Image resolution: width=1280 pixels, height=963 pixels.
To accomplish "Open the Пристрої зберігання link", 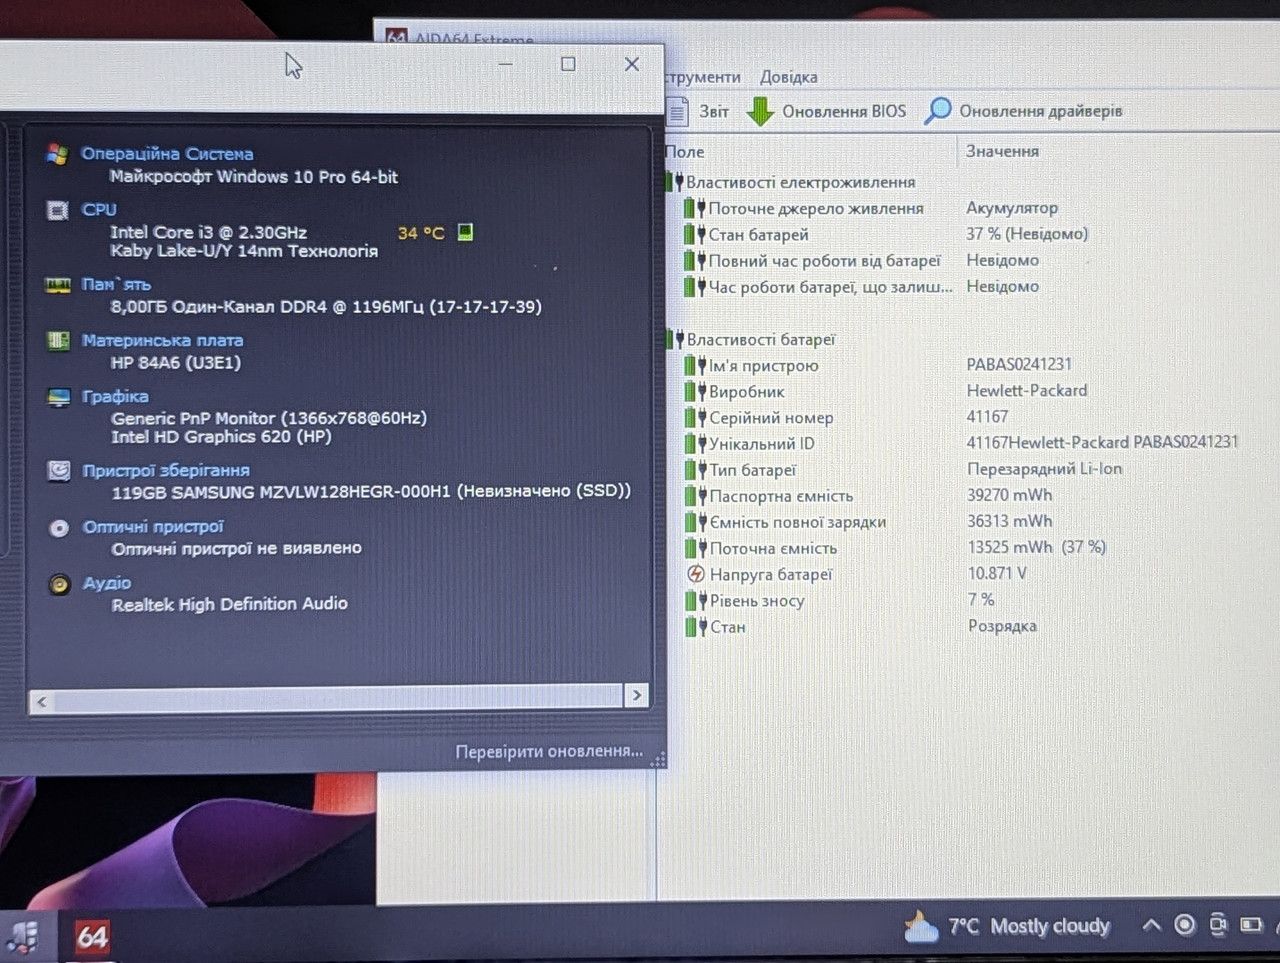I will click(x=166, y=471).
